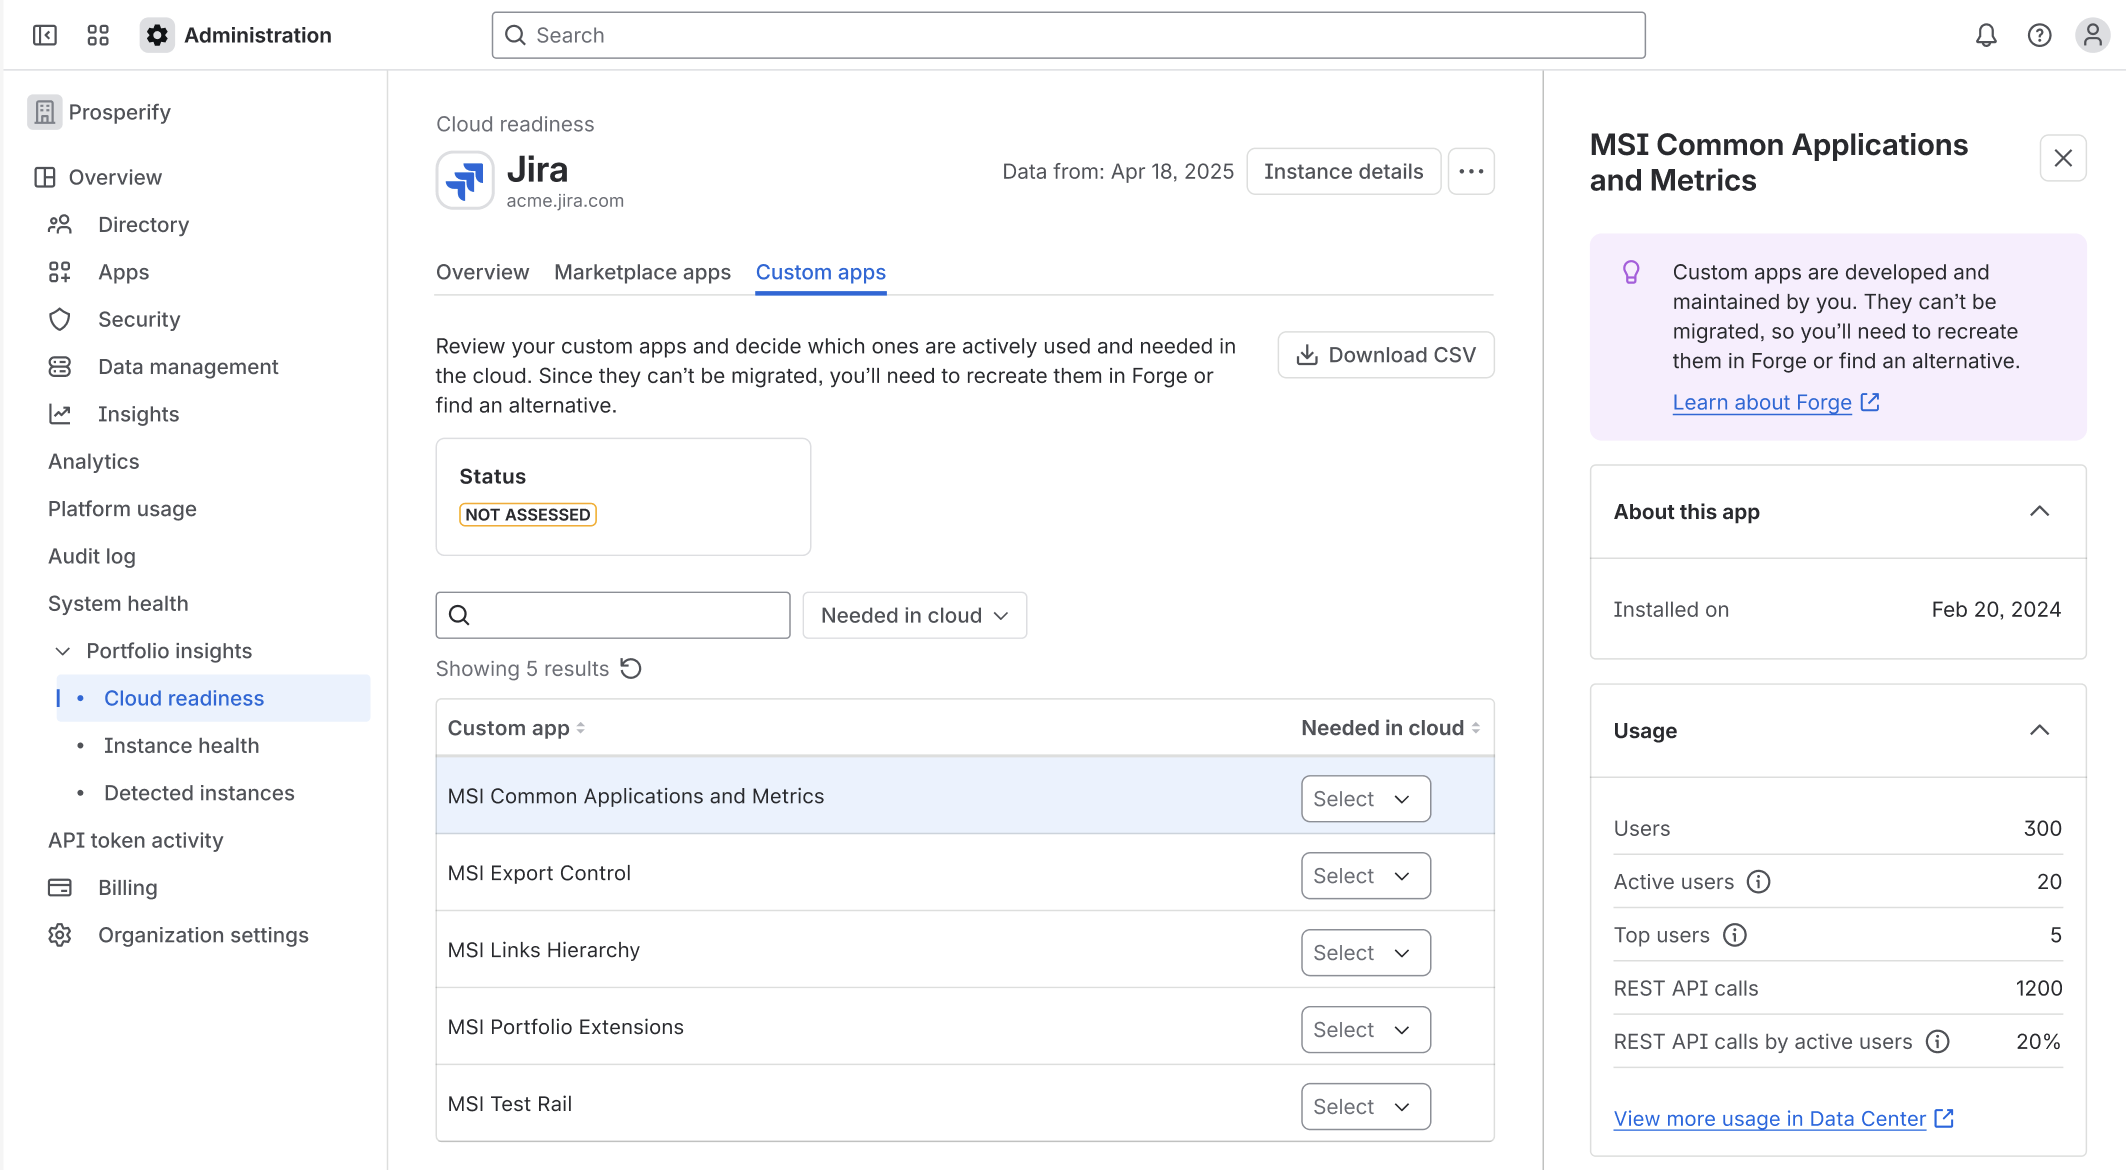Open the Select dropdown for MSI Export Control
Viewport: 2126px width, 1170px height.
point(1365,875)
